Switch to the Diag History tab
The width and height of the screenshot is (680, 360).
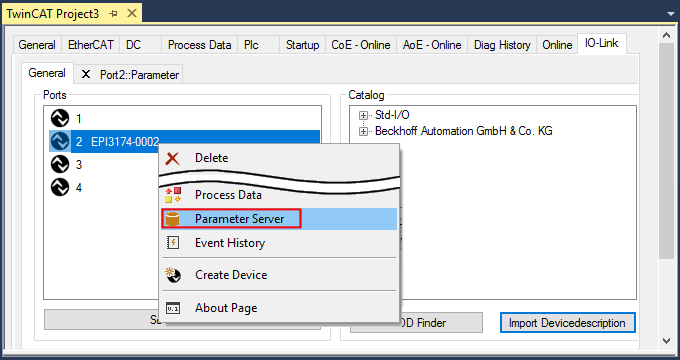[x=502, y=45]
